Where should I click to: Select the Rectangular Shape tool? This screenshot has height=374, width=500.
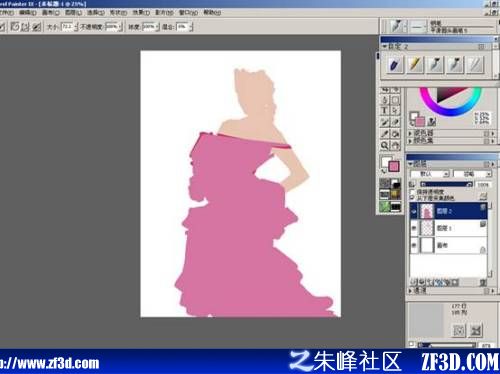point(395,99)
